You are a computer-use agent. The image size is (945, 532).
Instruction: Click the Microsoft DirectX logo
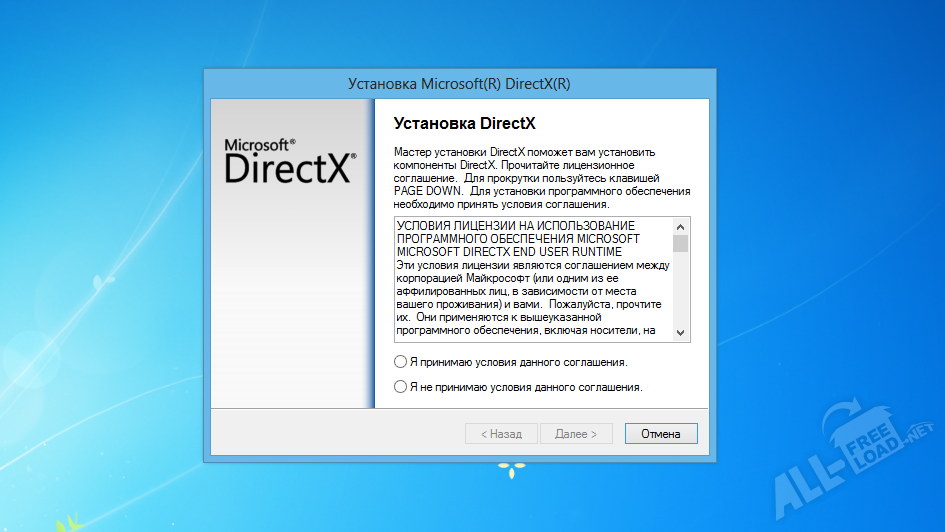289,161
